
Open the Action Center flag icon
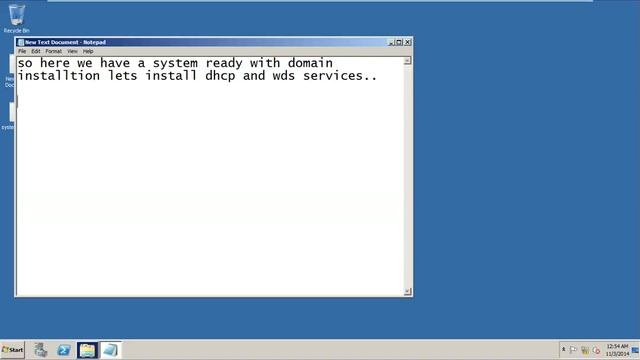coord(573,350)
